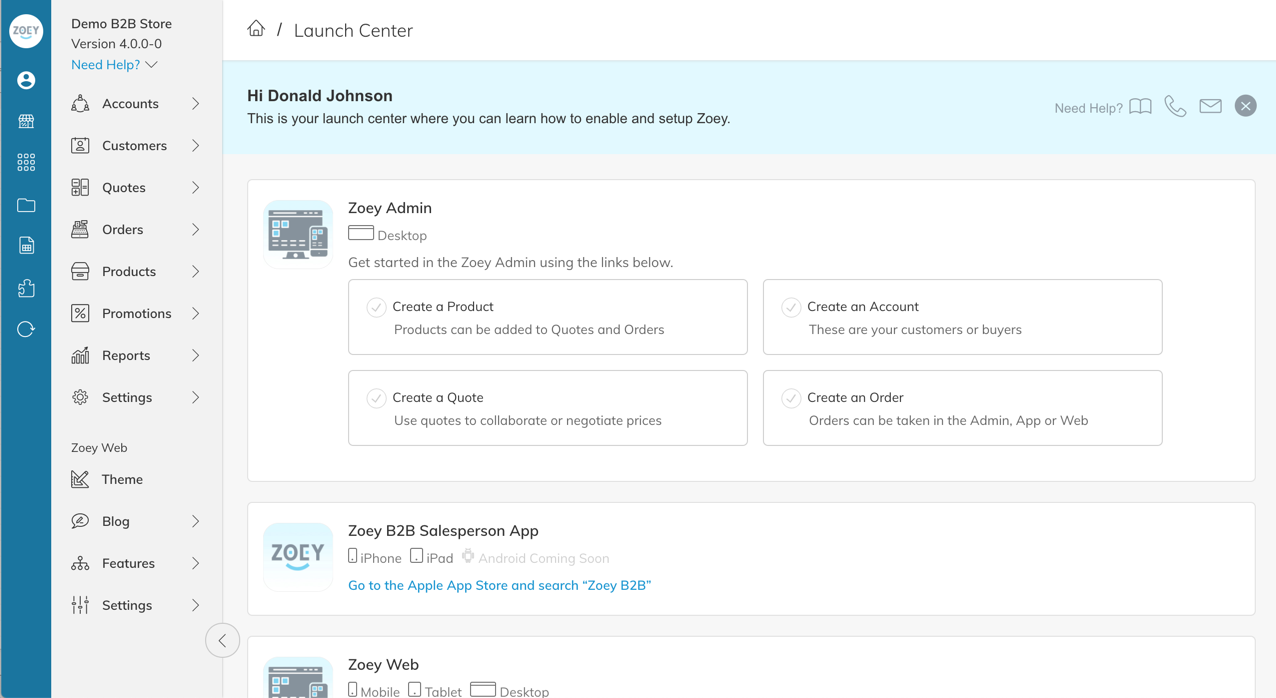Viewport: 1276px width, 698px height.
Task: Open the Orders menu item
Action: [136, 229]
